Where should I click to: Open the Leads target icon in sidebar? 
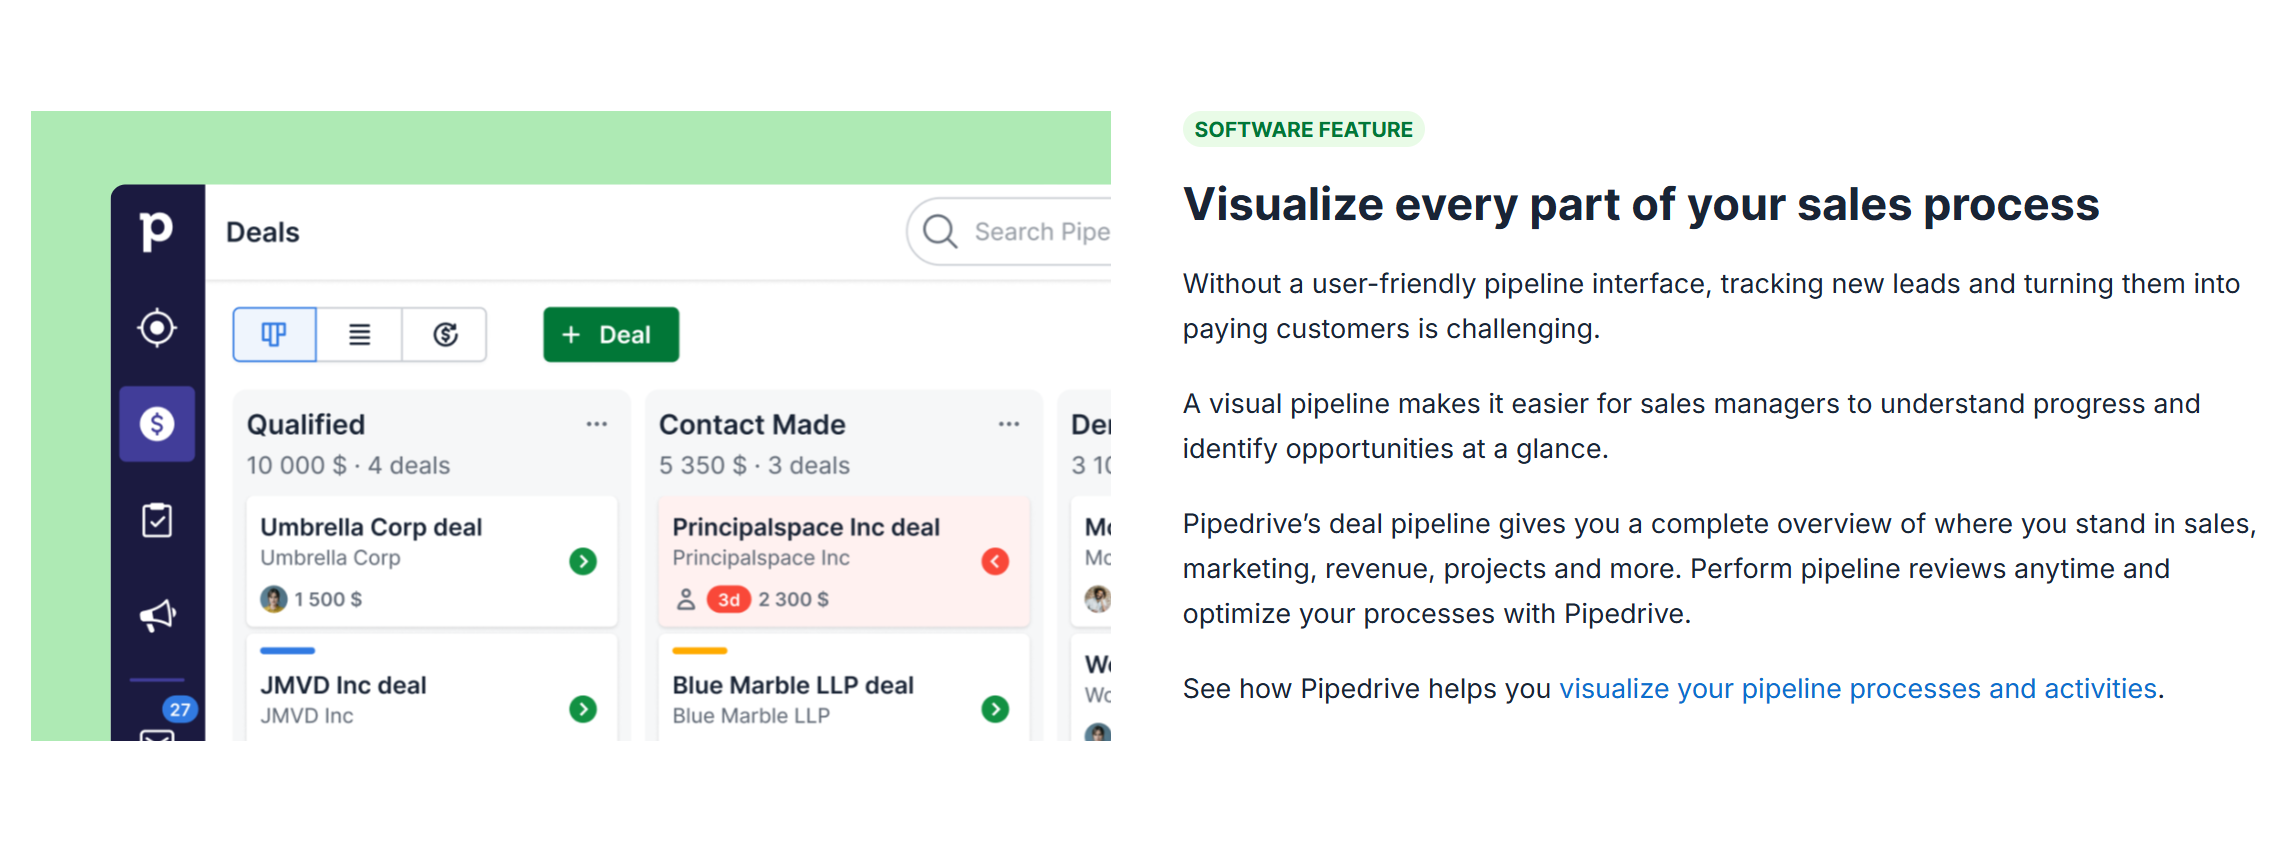pyautogui.click(x=157, y=327)
